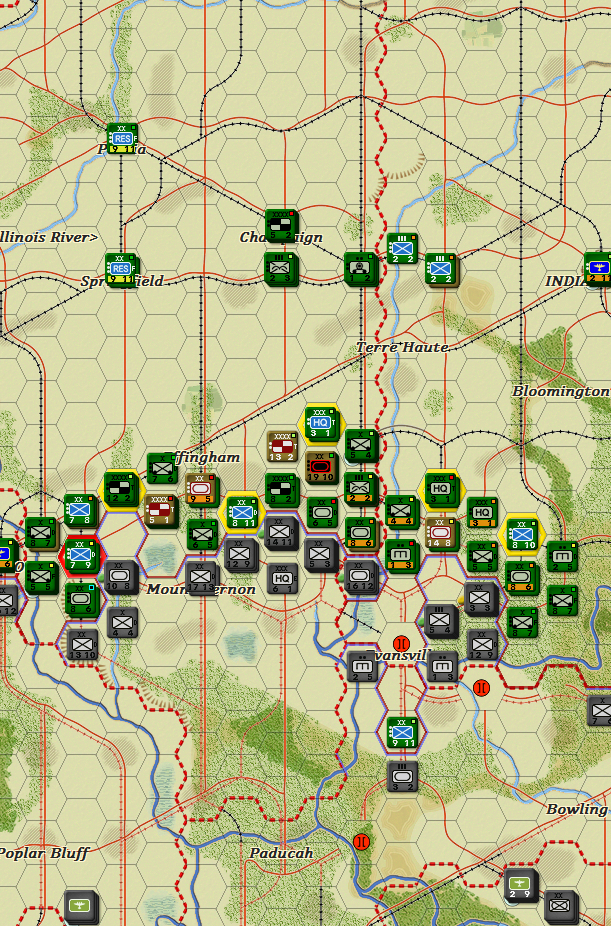
Task: Select the gray 2-9 air unit
Action: [x=521, y=885]
